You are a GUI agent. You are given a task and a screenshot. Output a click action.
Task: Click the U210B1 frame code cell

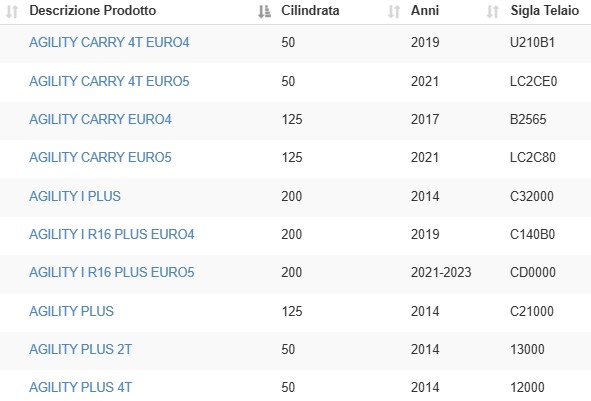(x=532, y=42)
